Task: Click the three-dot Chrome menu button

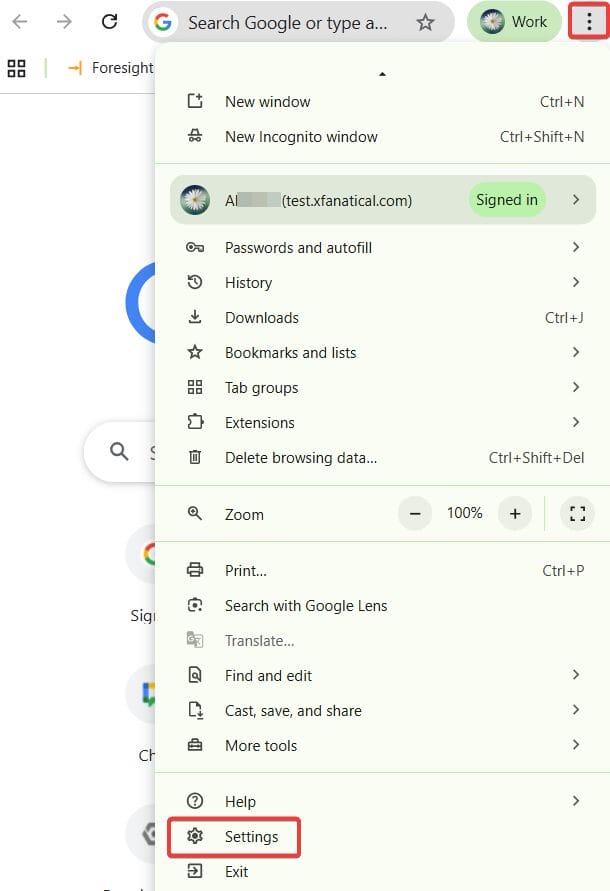Action: click(x=589, y=22)
